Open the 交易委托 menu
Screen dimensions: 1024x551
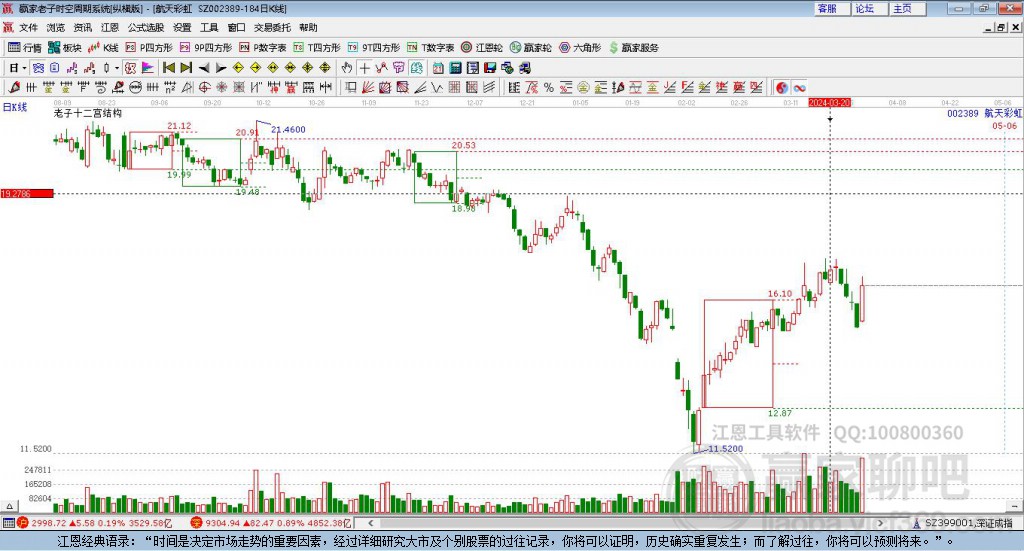(x=272, y=27)
